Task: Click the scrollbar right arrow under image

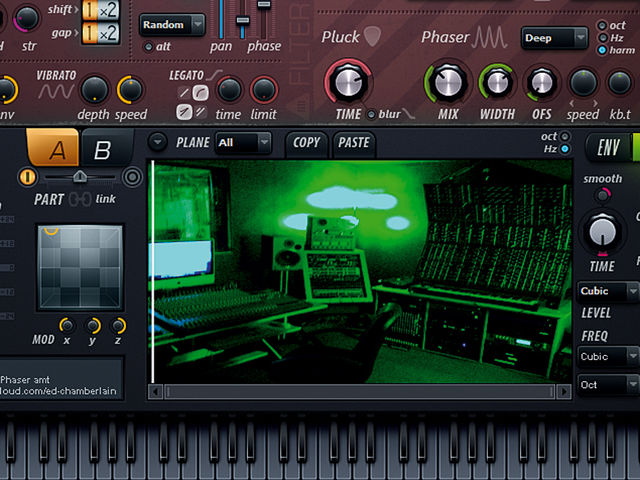Action: (x=564, y=392)
